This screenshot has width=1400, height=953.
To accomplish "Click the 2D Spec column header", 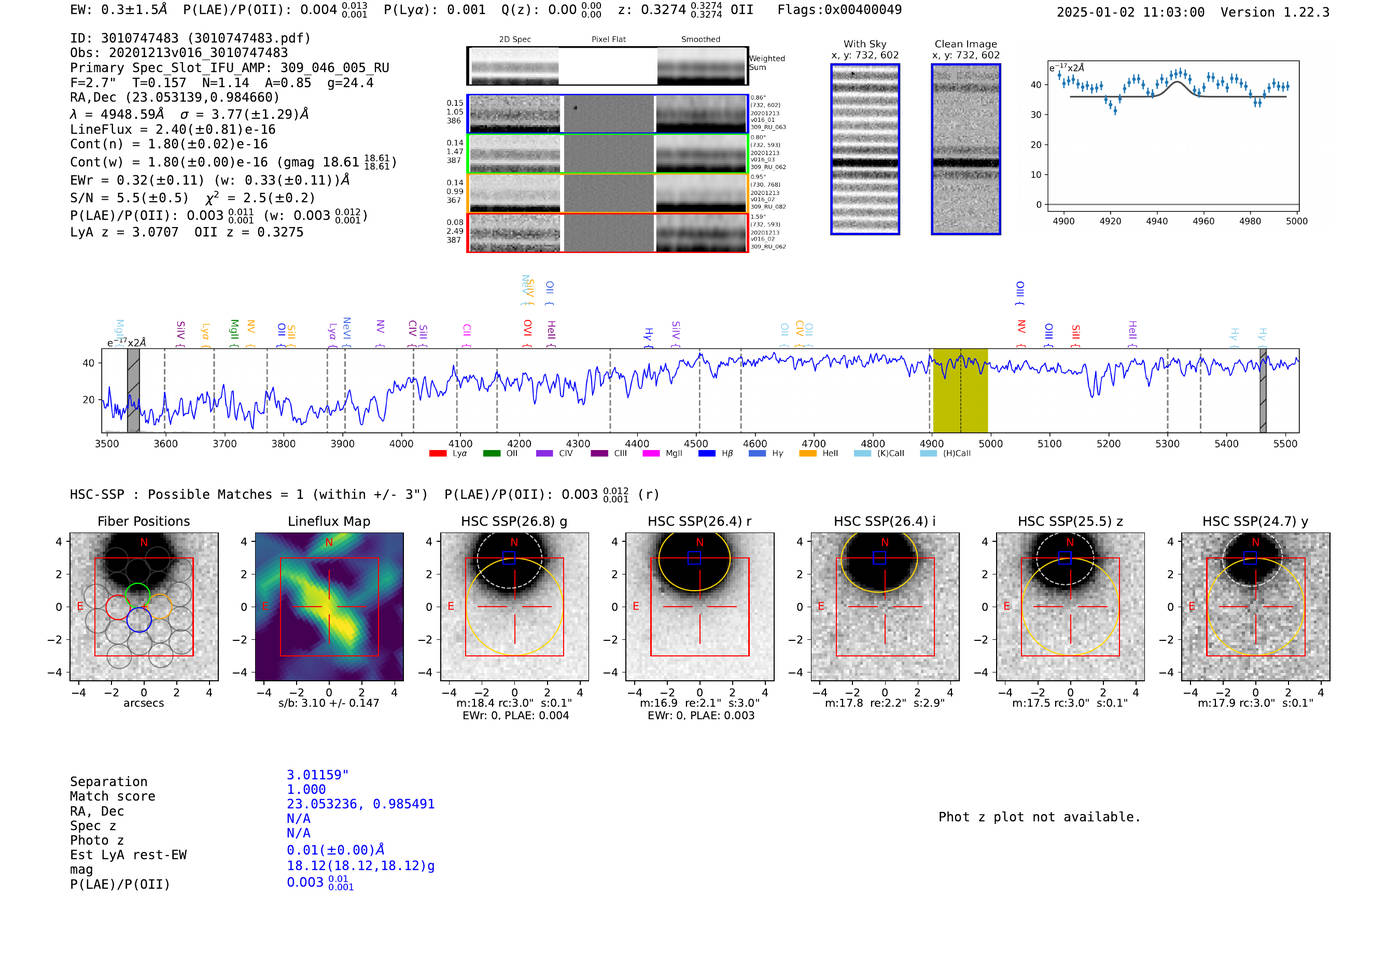I will pos(515,40).
